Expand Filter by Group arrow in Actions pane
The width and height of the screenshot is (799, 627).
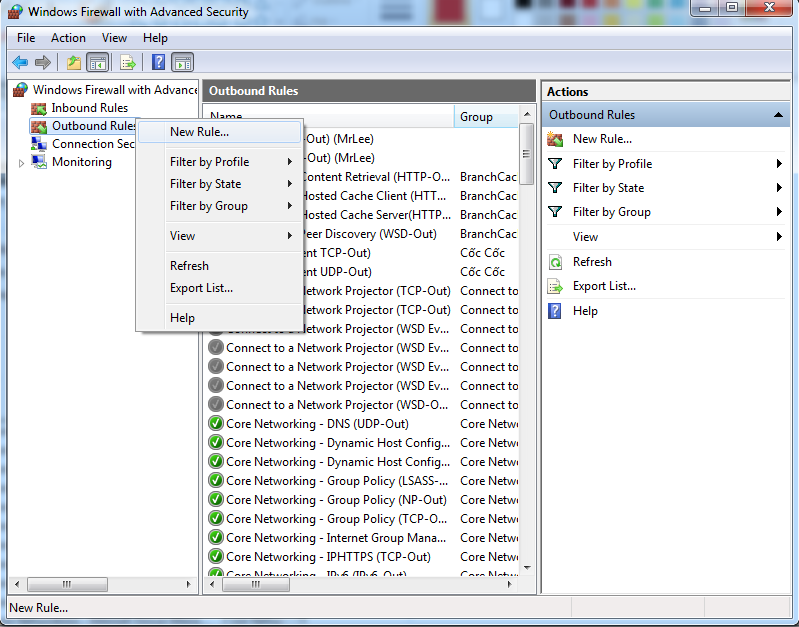[x=779, y=212]
